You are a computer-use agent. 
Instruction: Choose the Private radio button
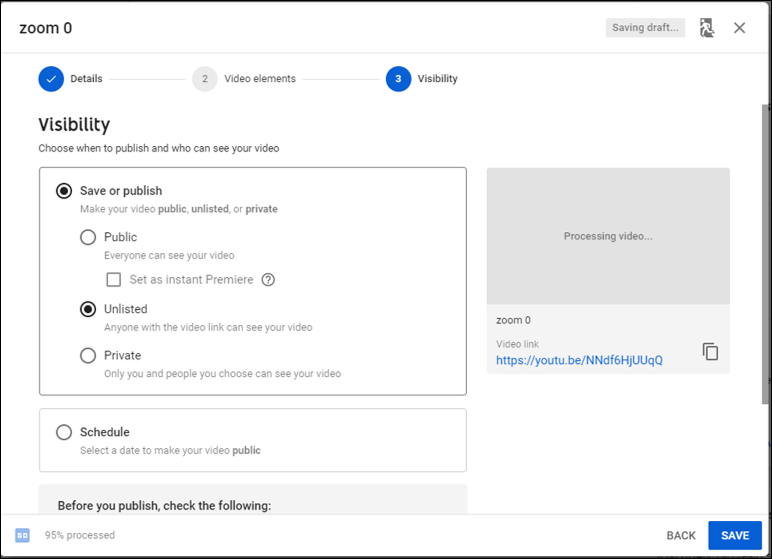88,355
